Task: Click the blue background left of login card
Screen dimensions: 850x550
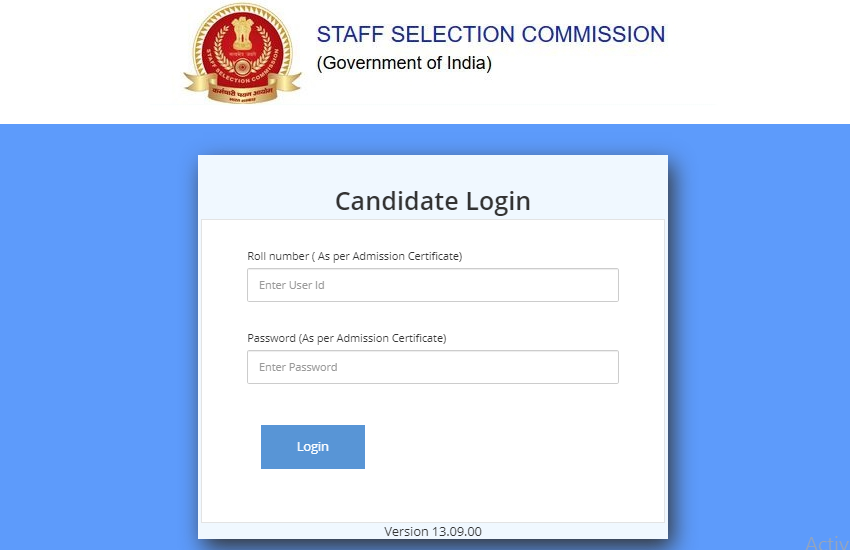Action: tap(100, 330)
